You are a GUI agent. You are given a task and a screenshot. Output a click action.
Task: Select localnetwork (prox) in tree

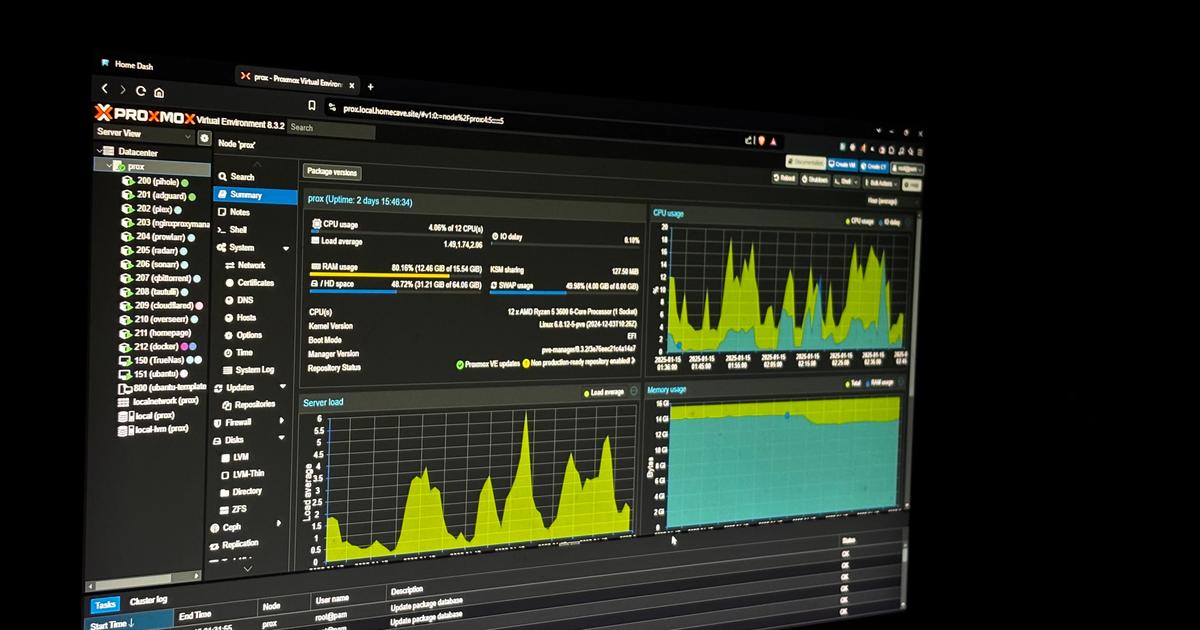point(160,401)
